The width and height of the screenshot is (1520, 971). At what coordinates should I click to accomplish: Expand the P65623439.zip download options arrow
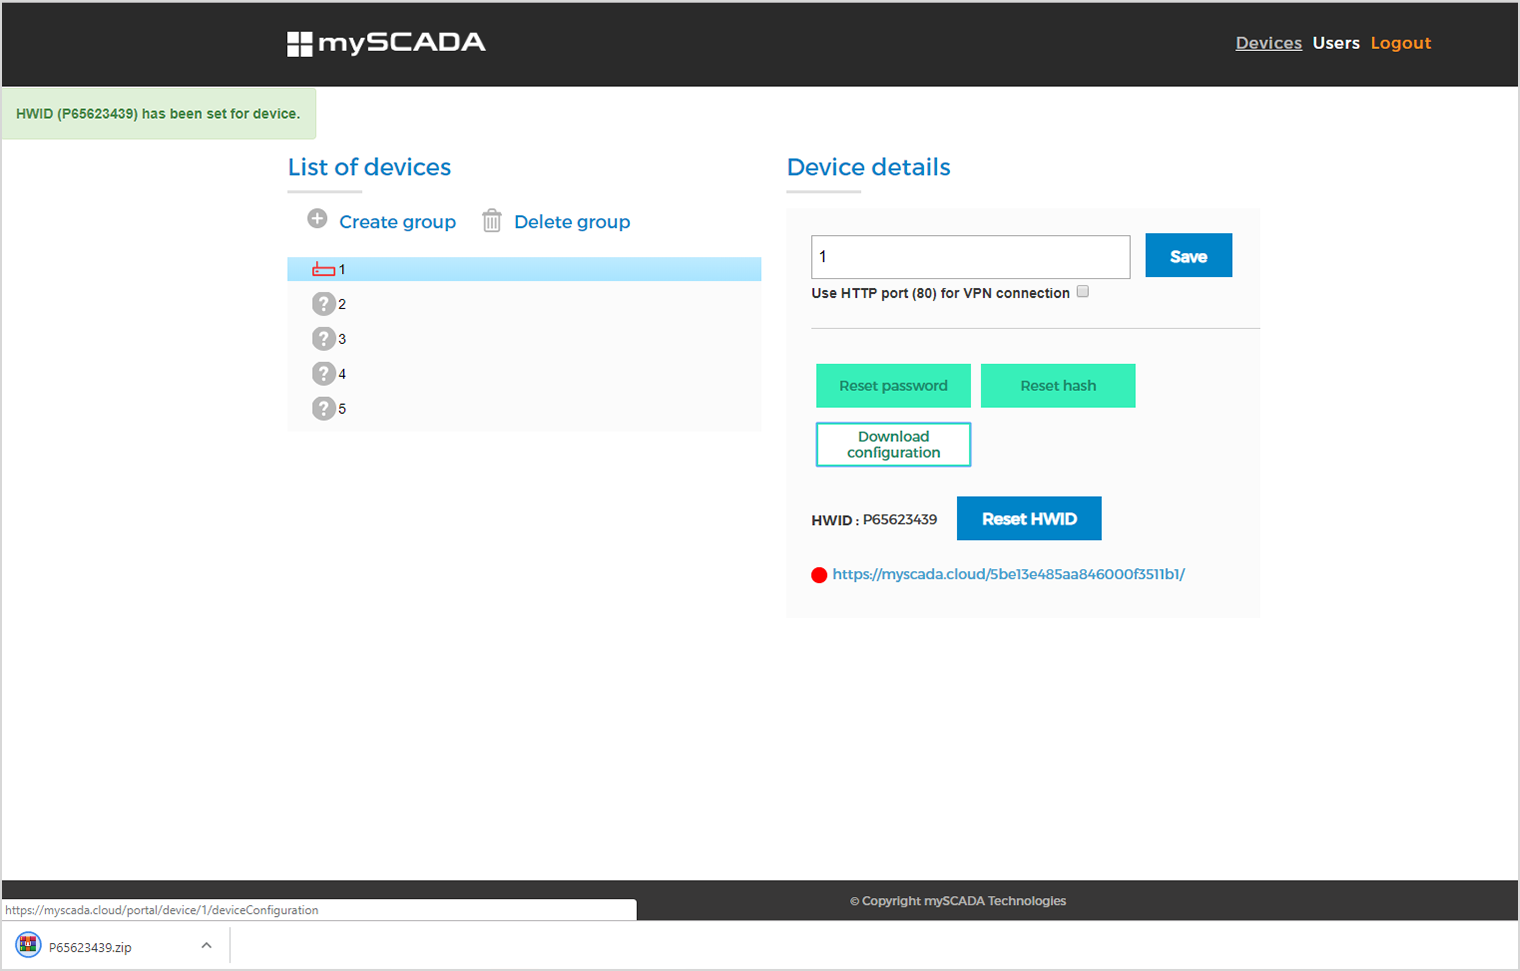tap(206, 945)
